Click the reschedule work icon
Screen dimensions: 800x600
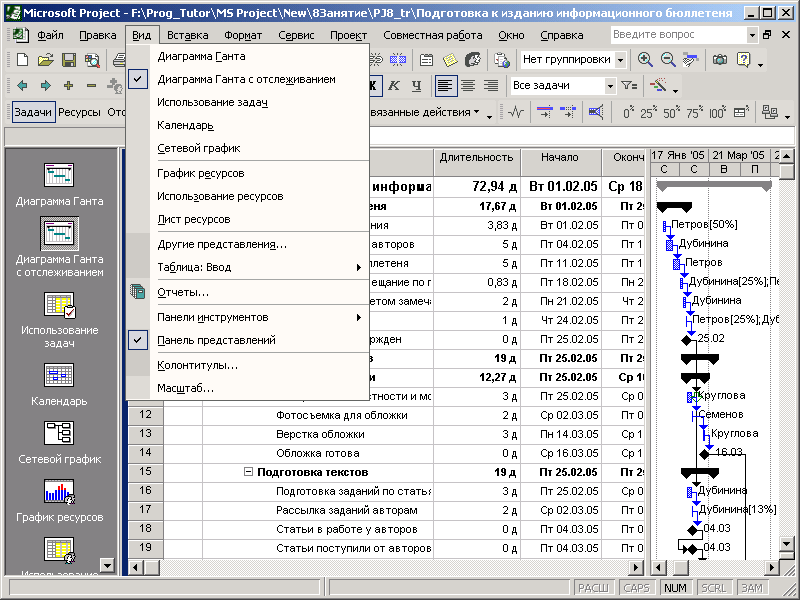coord(568,112)
